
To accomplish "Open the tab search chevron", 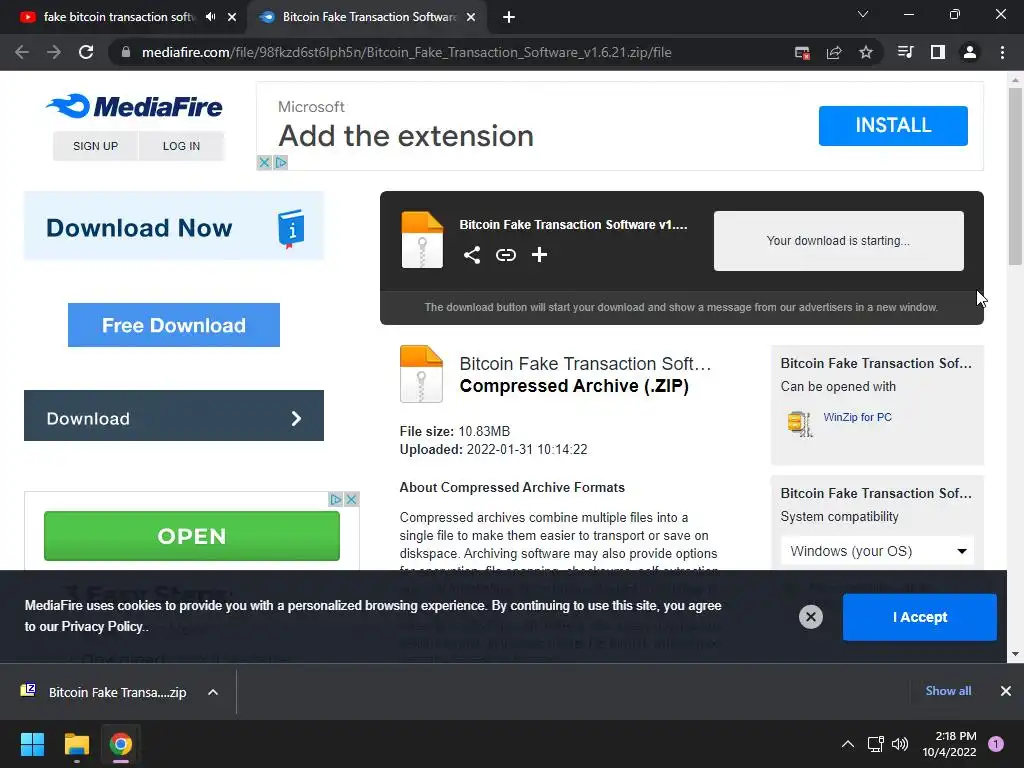I will [x=863, y=14].
